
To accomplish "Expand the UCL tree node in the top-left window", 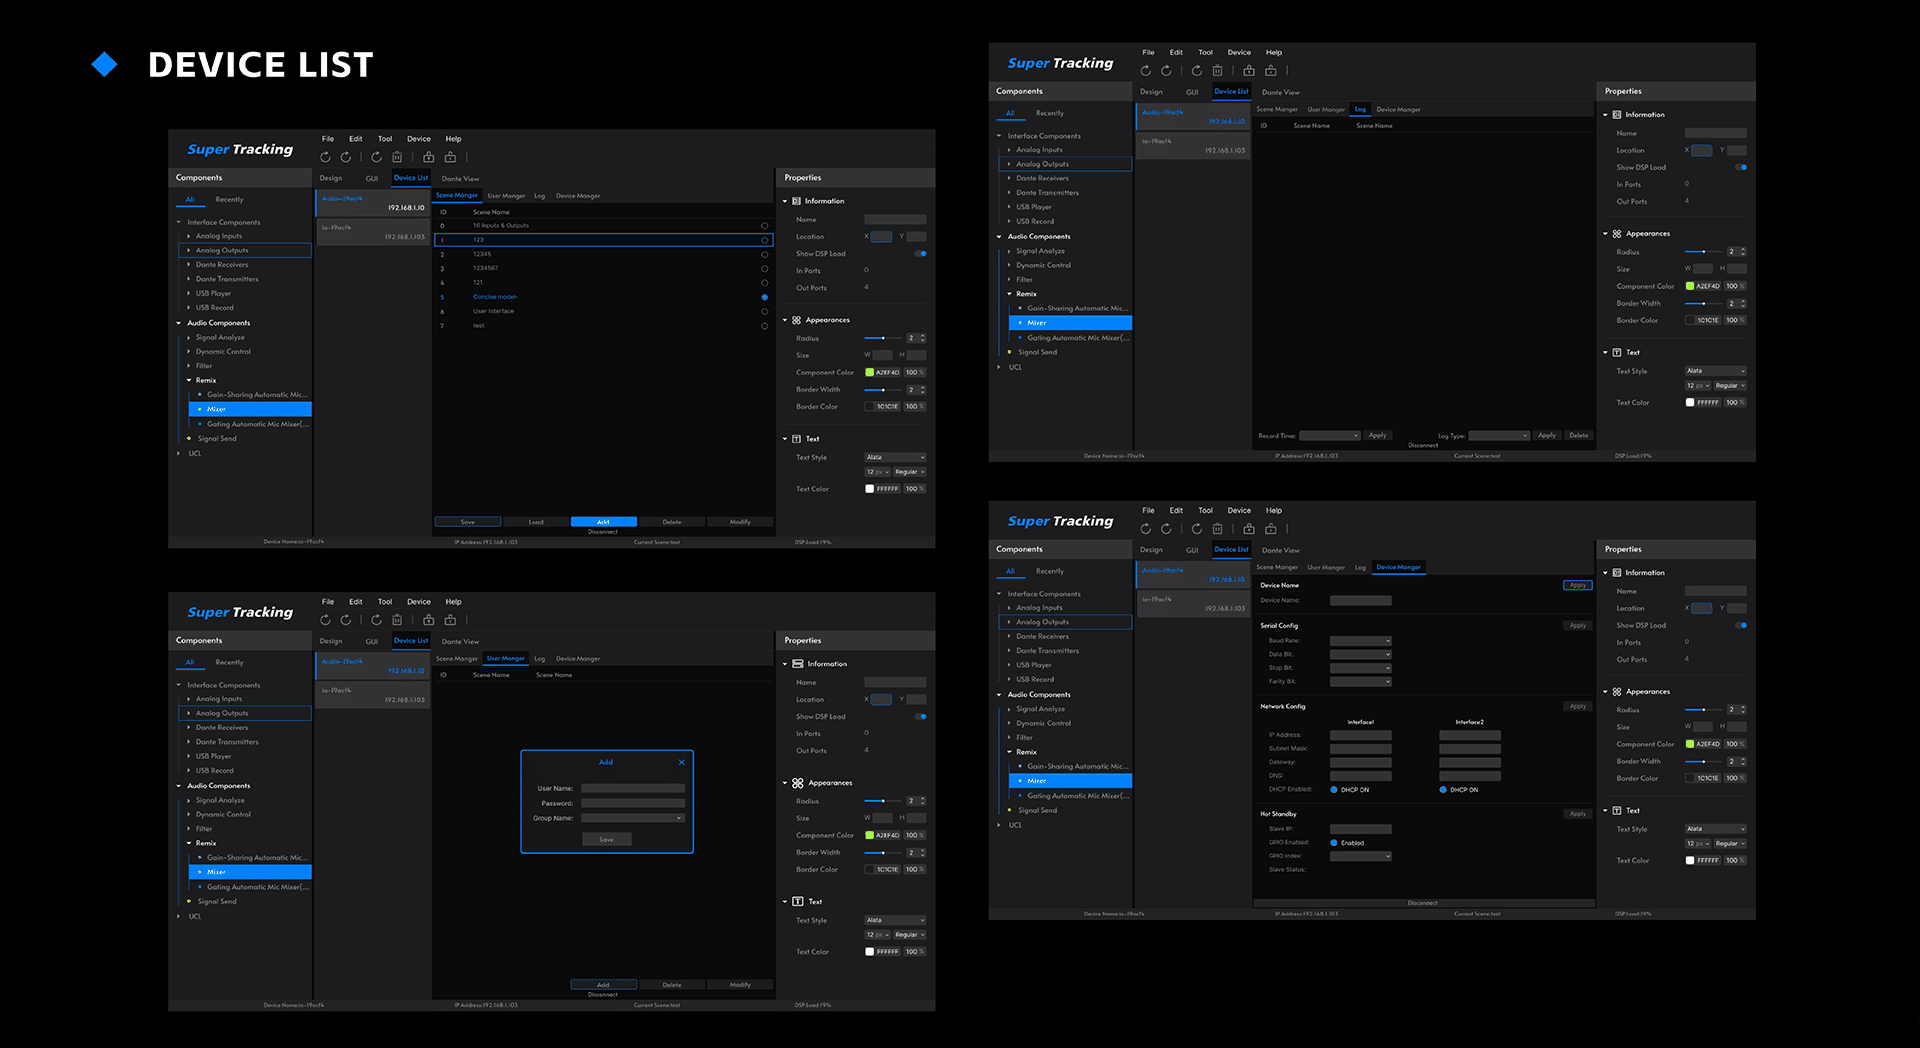I will [x=179, y=453].
